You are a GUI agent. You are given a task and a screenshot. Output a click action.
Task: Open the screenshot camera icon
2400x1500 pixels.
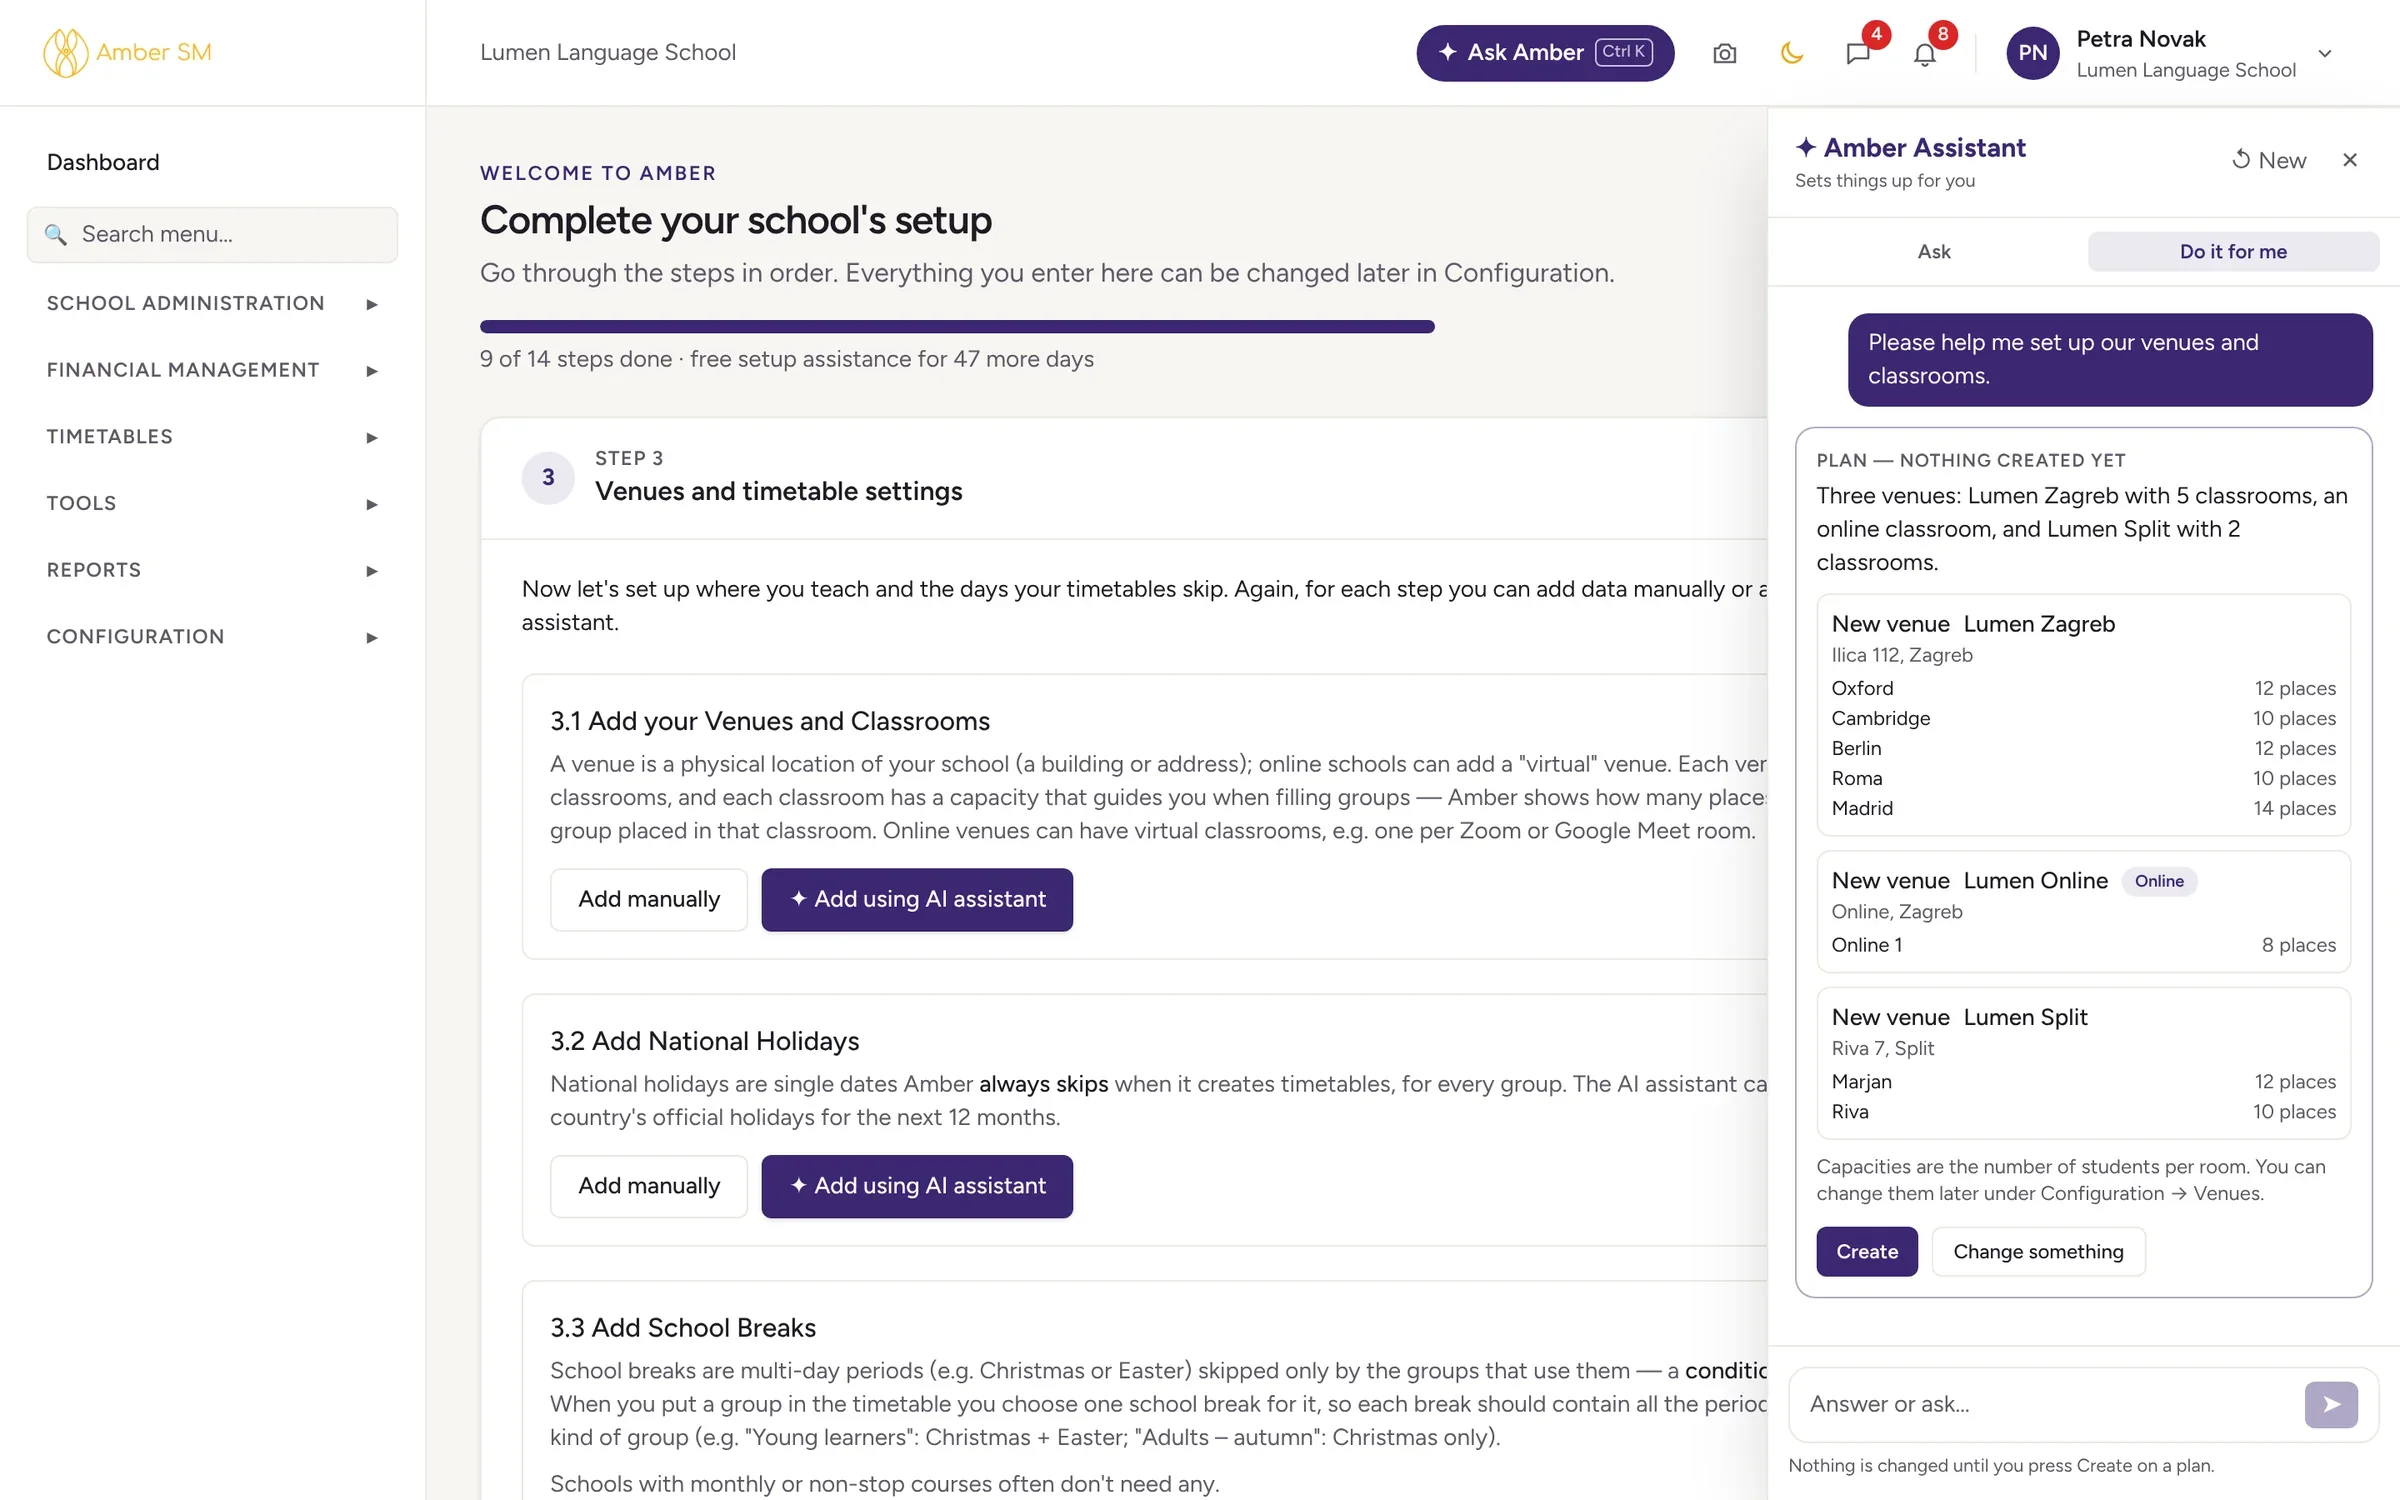1724,53
